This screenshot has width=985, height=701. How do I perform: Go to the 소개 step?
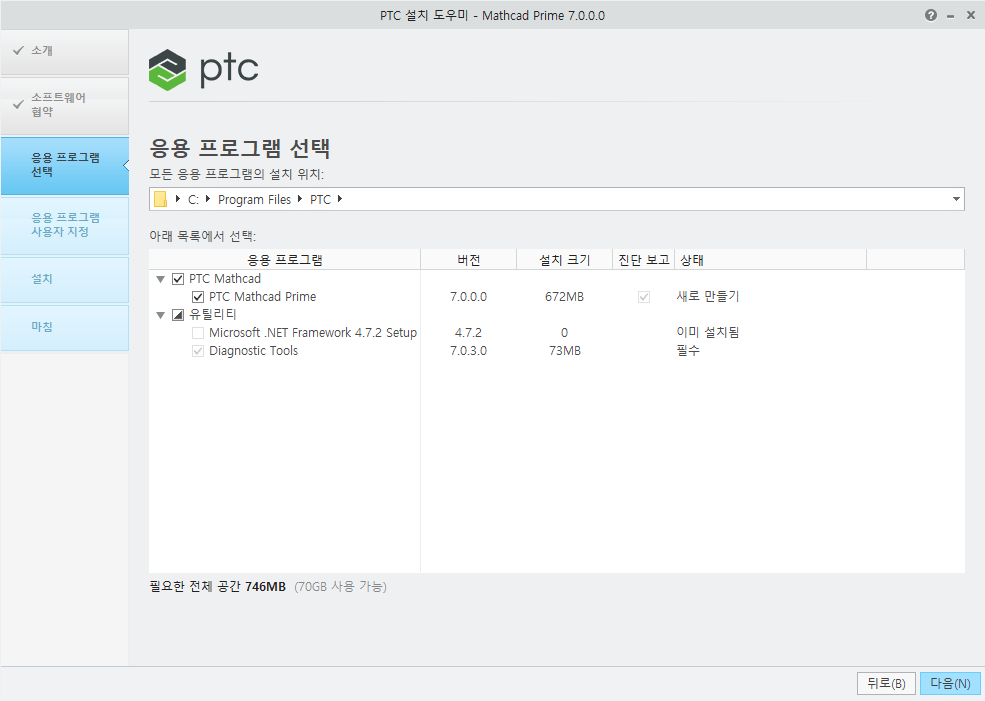click(65, 51)
